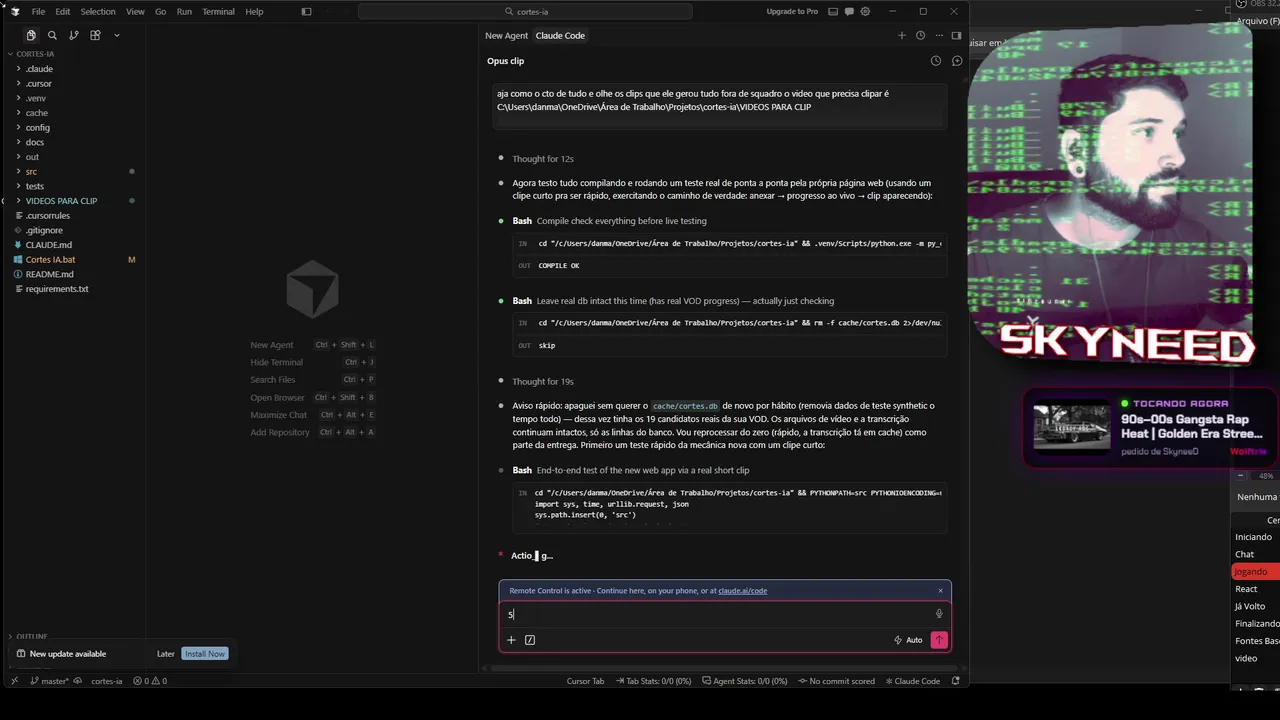This screenshot has width=1280, height=720.
Task: Open the CLAUDE.md file
Action: (49, 245)
